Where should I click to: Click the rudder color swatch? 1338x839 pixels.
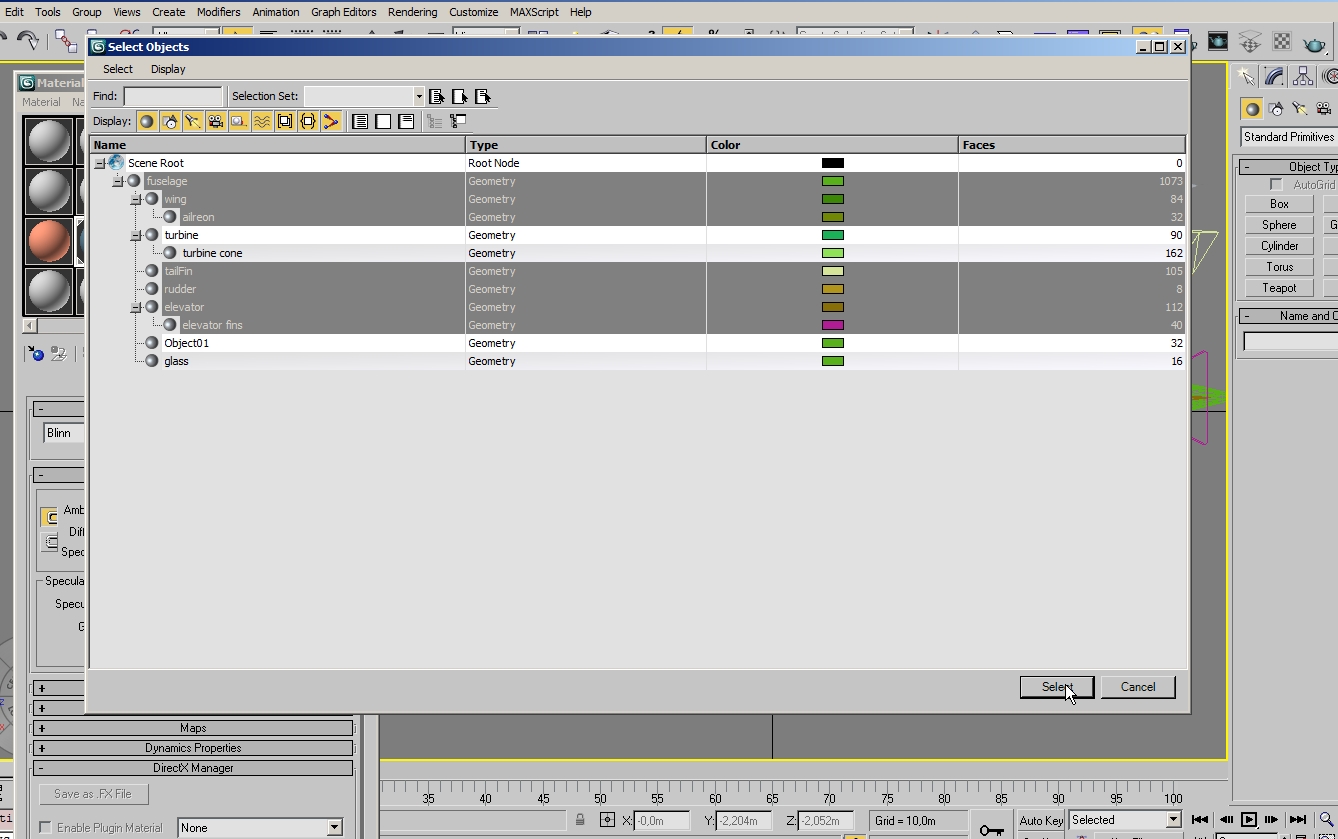pyautogui.click(x=833, y=289)
